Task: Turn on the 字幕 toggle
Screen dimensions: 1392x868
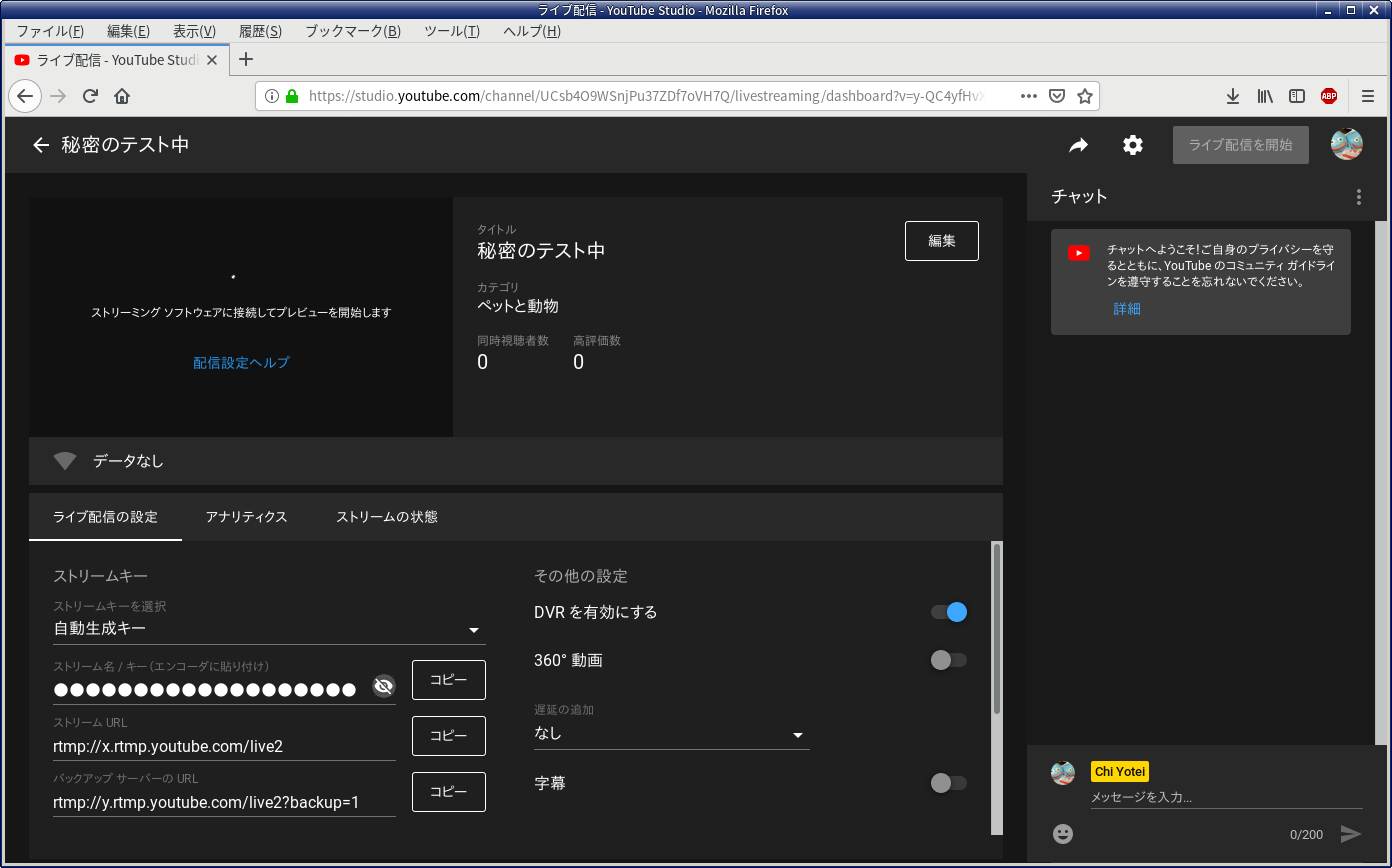Action: click(949, 783)
